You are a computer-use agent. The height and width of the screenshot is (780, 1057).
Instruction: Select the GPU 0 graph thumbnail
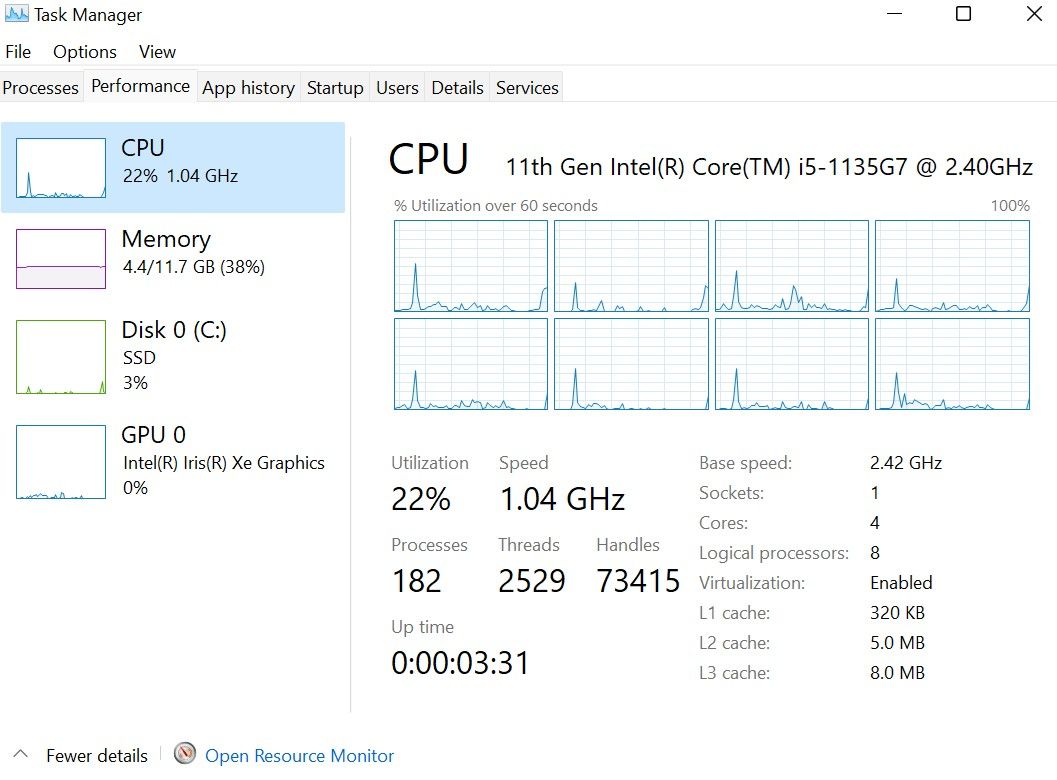[60, 461]
